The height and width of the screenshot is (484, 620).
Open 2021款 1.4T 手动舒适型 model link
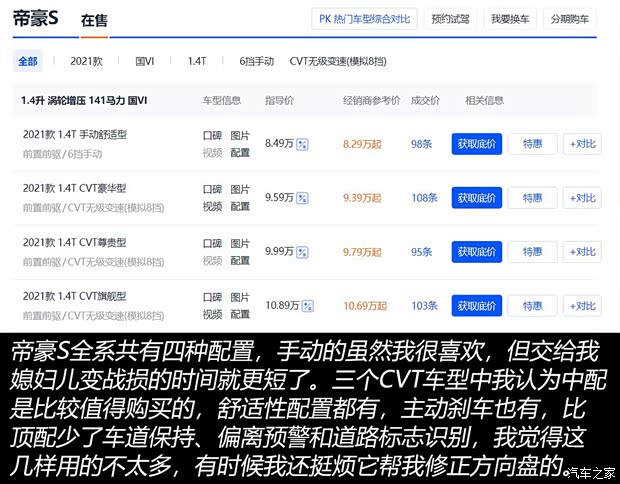point(75,134)
